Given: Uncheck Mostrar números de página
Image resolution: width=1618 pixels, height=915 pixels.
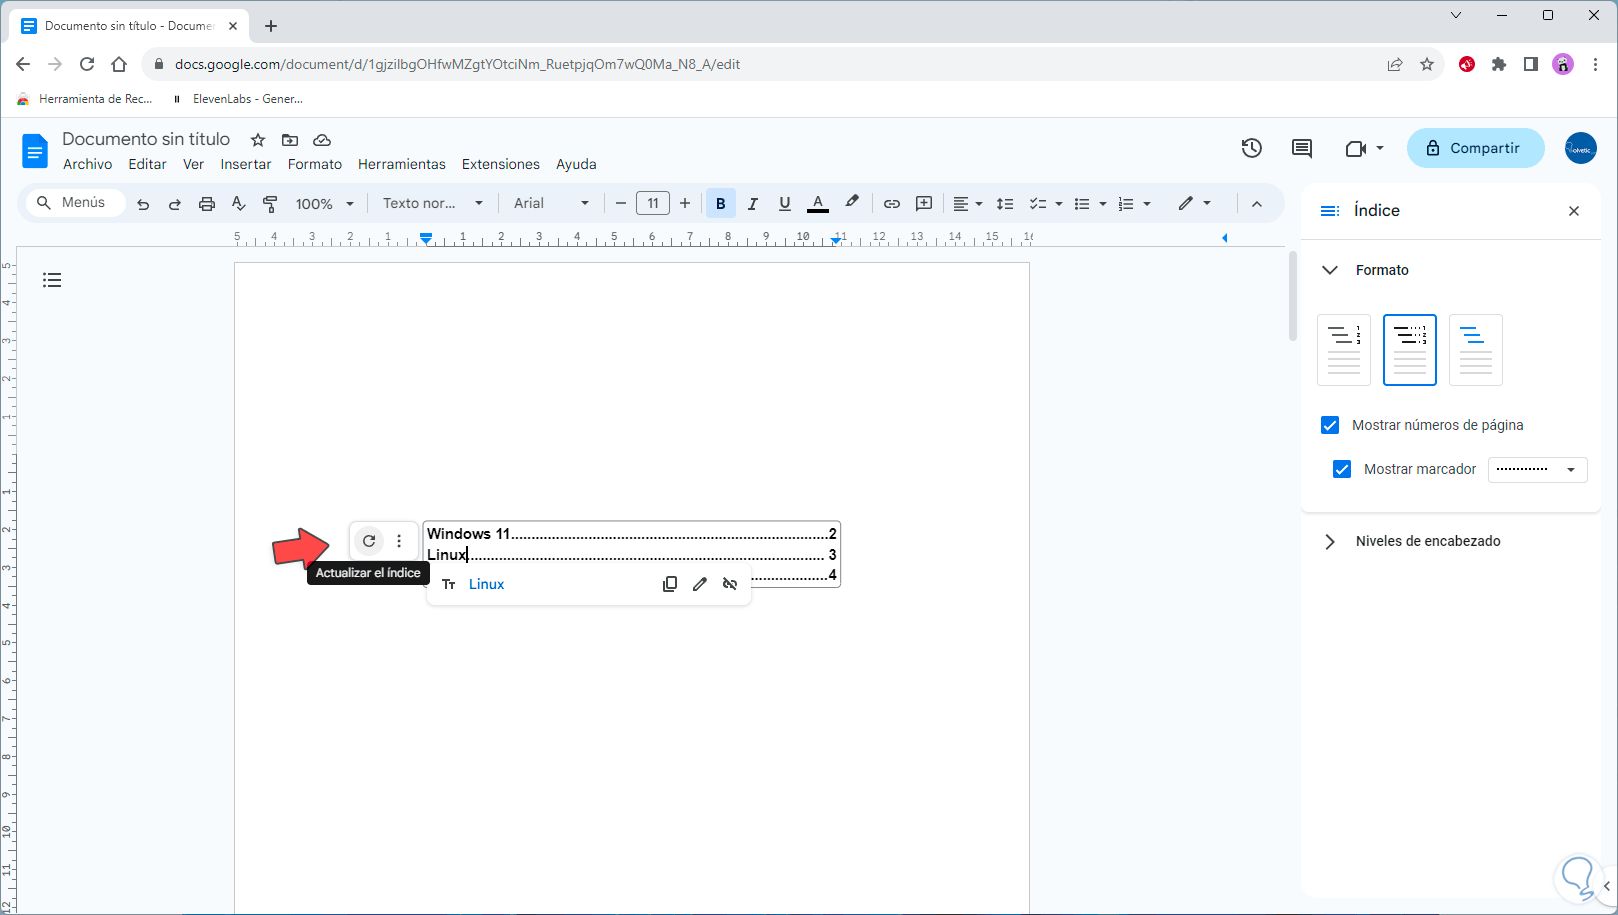Looking at the screenshot, I should pyautogui.click(x=1330, y=425).
